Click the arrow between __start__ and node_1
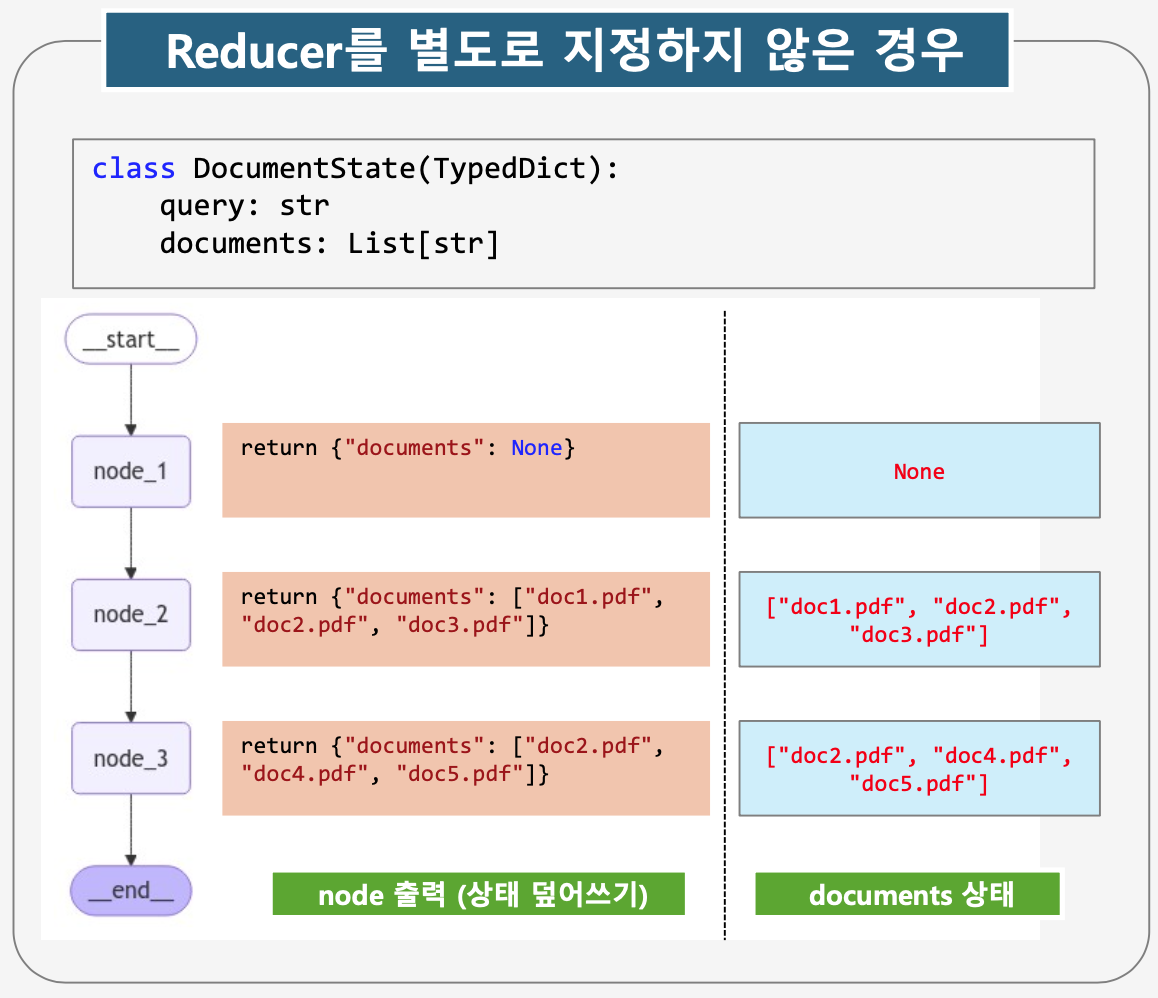The height and width of the screenshot is (998, 1158). (131, 398)
